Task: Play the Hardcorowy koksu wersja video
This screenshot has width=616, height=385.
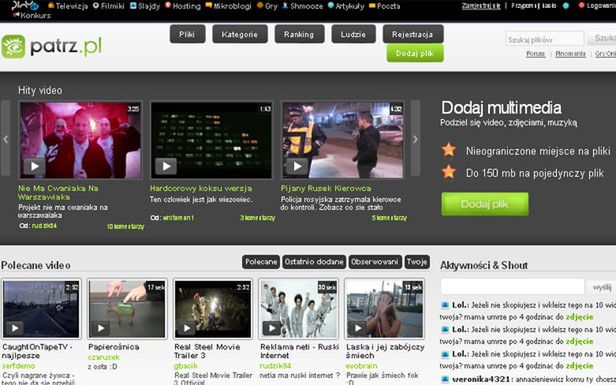Action: click(x=166, y=166)
